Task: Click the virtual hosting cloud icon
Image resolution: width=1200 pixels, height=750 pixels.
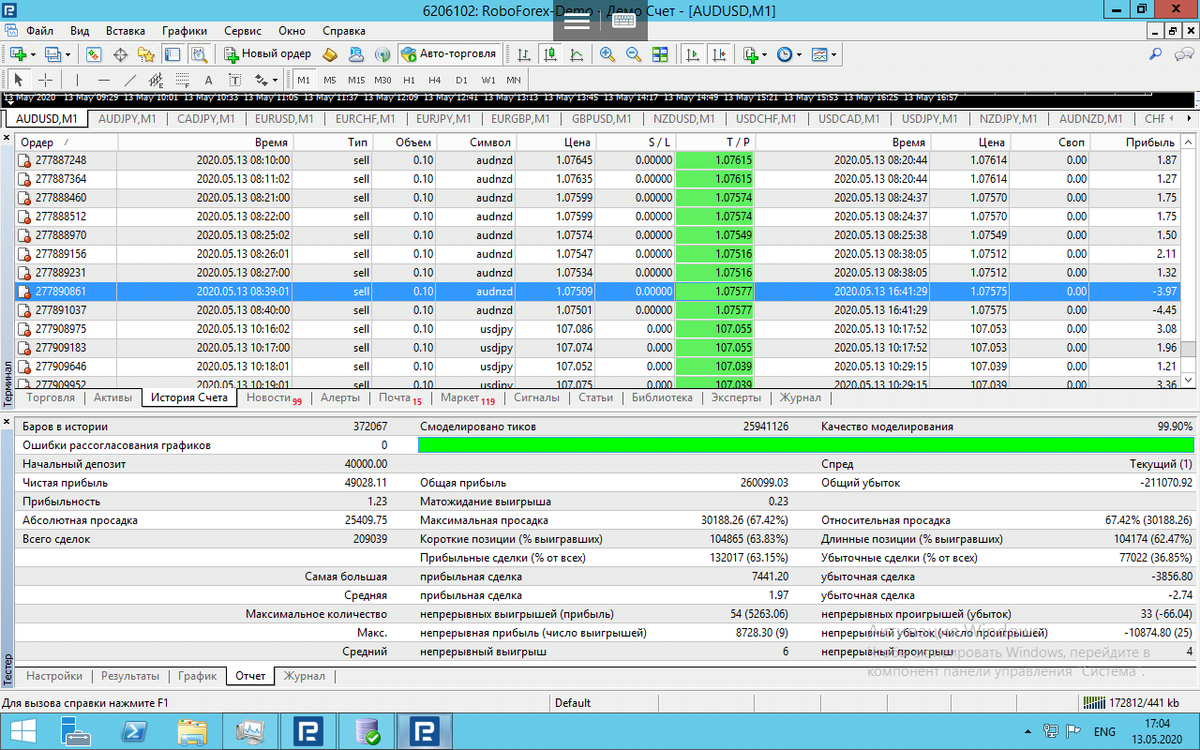Action: 356,54
